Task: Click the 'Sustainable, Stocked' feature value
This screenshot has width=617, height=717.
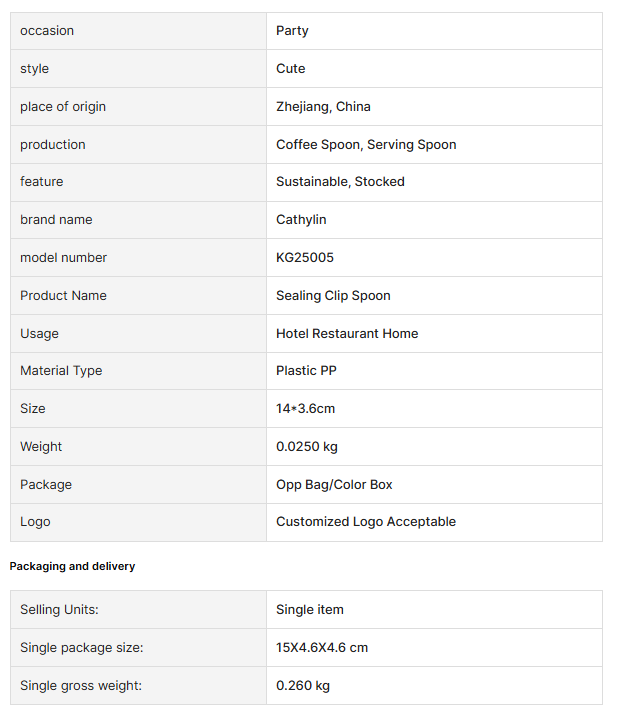Action: [340, 182]
